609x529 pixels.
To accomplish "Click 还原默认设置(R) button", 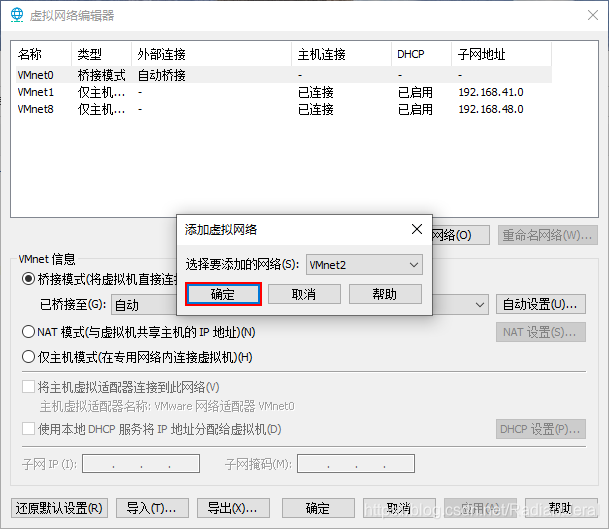I will tap(59, 508).
